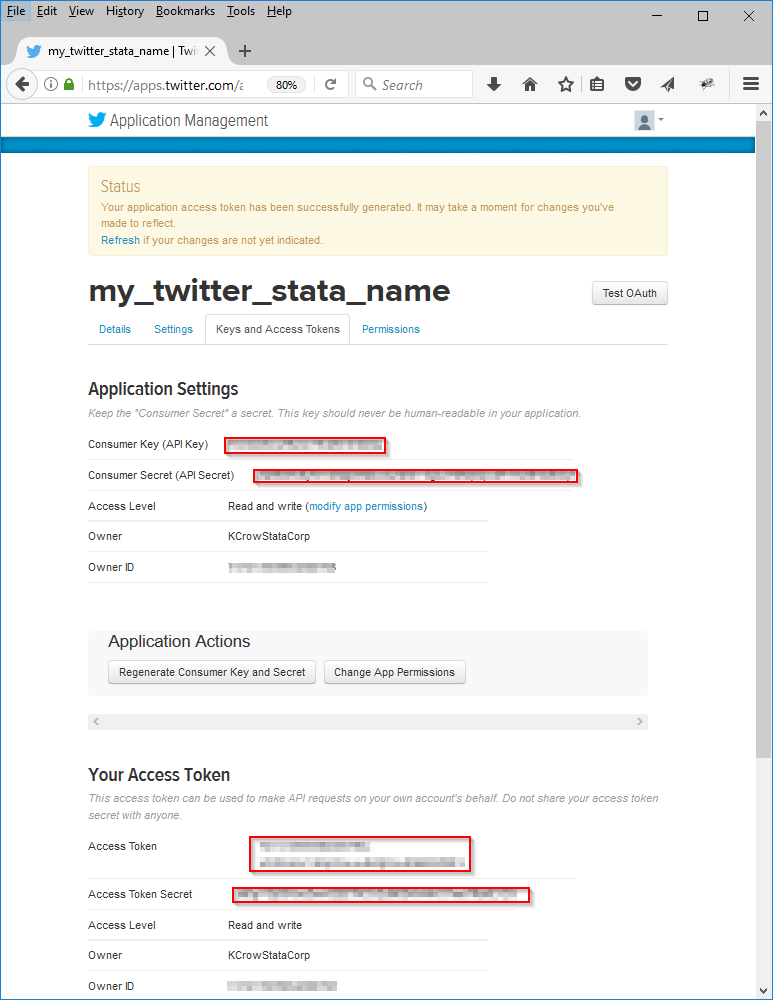
Task: Open the user account avatar dropdown
Action: pyautogui.click(x=649, y=120)
